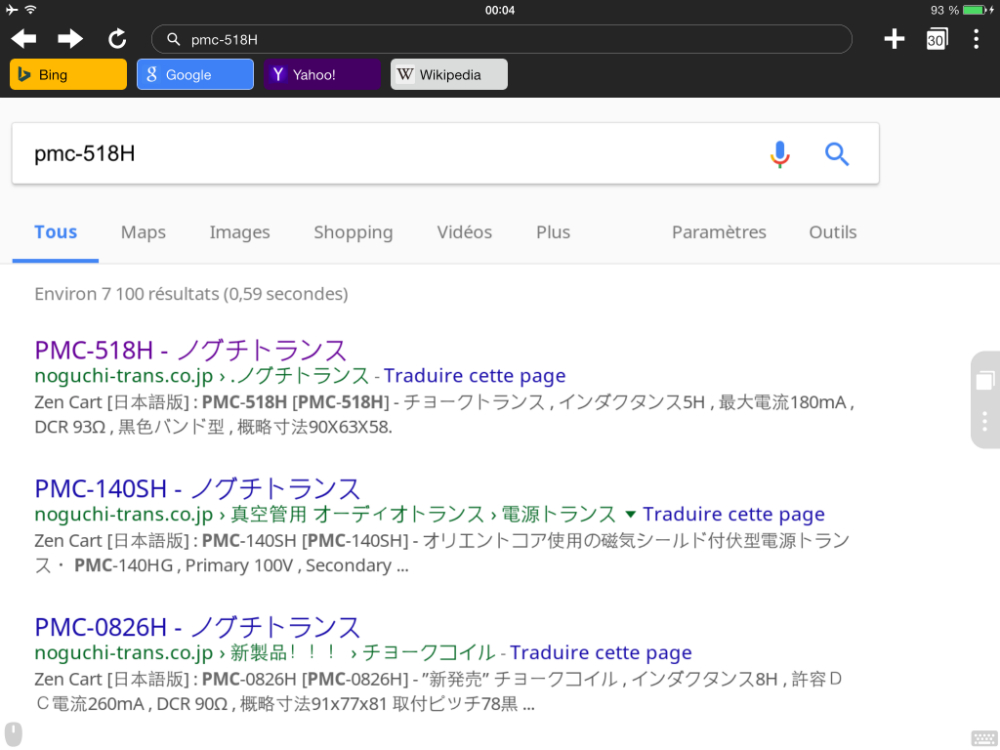Open a new tab with plus icon
This screenshot has width=1000, height=750.
tap(894, 39)
